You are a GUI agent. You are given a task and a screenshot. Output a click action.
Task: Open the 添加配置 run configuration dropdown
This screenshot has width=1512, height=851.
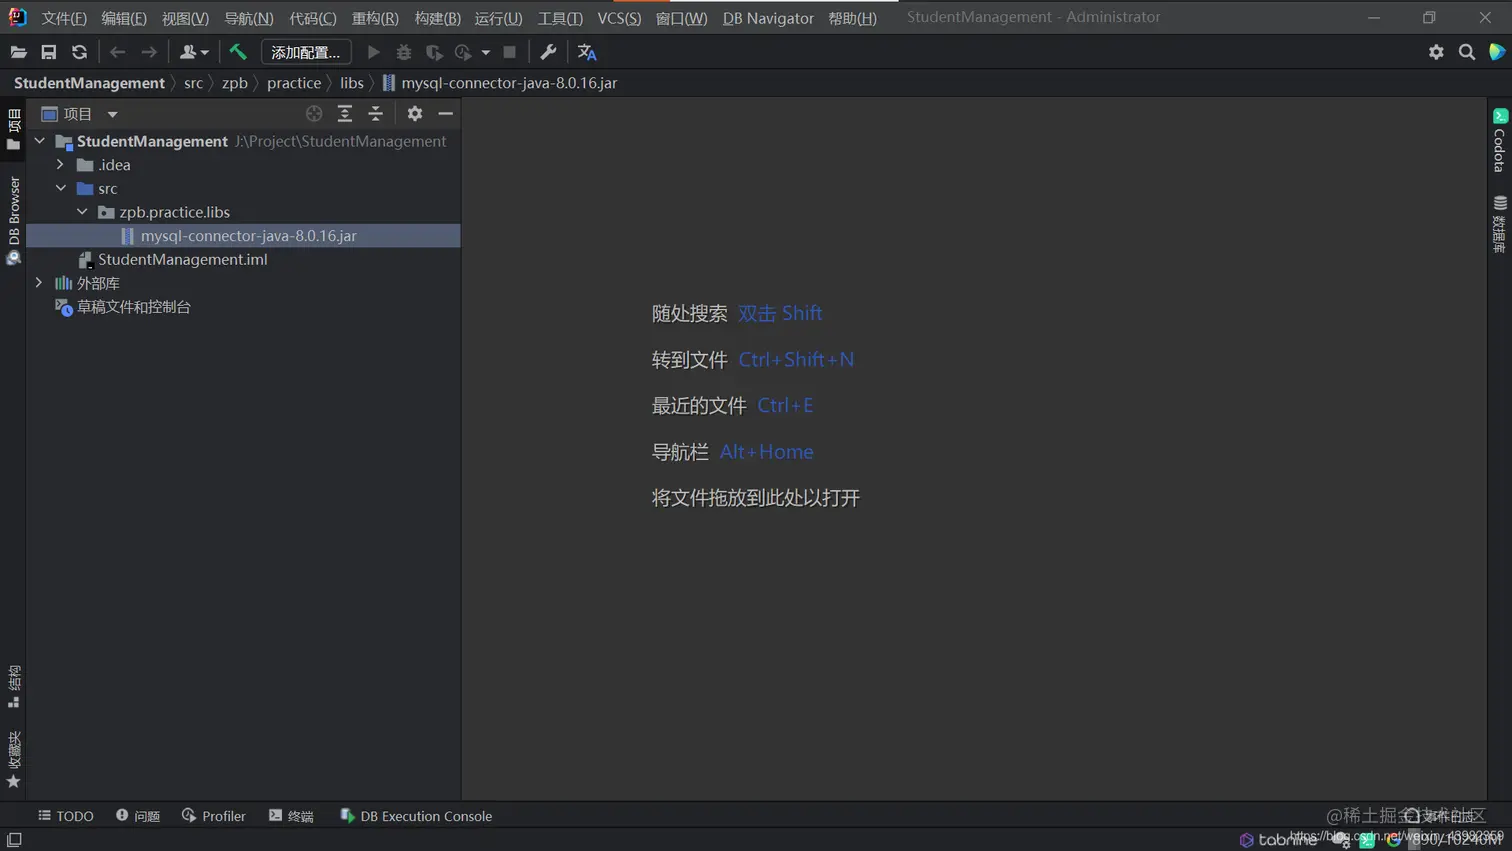coord(306,52)
